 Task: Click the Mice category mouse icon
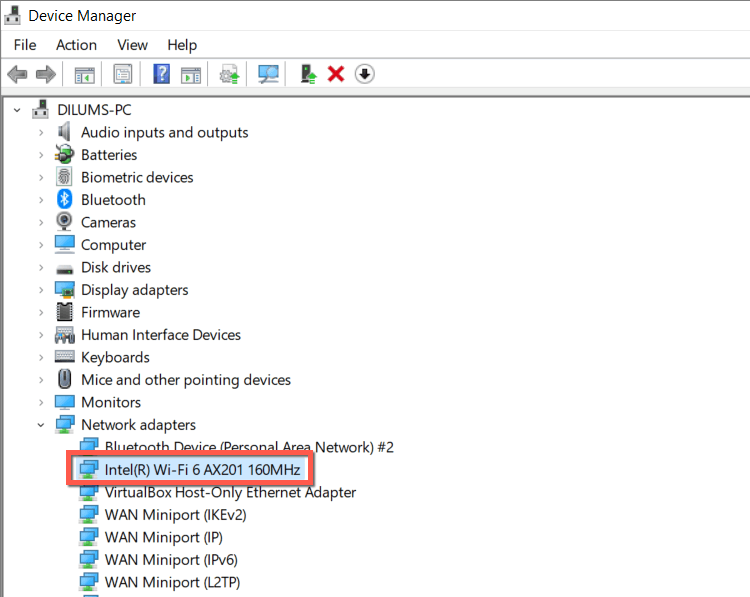pyautogui.click(x=64, y=379)
